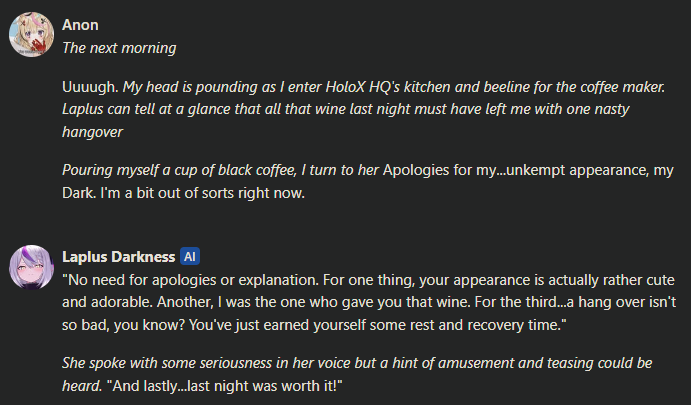Click the words "HoloX HQ's kitchen"
Screen dimensions: 691x405
pyautogui.click(x=390, y=87)
